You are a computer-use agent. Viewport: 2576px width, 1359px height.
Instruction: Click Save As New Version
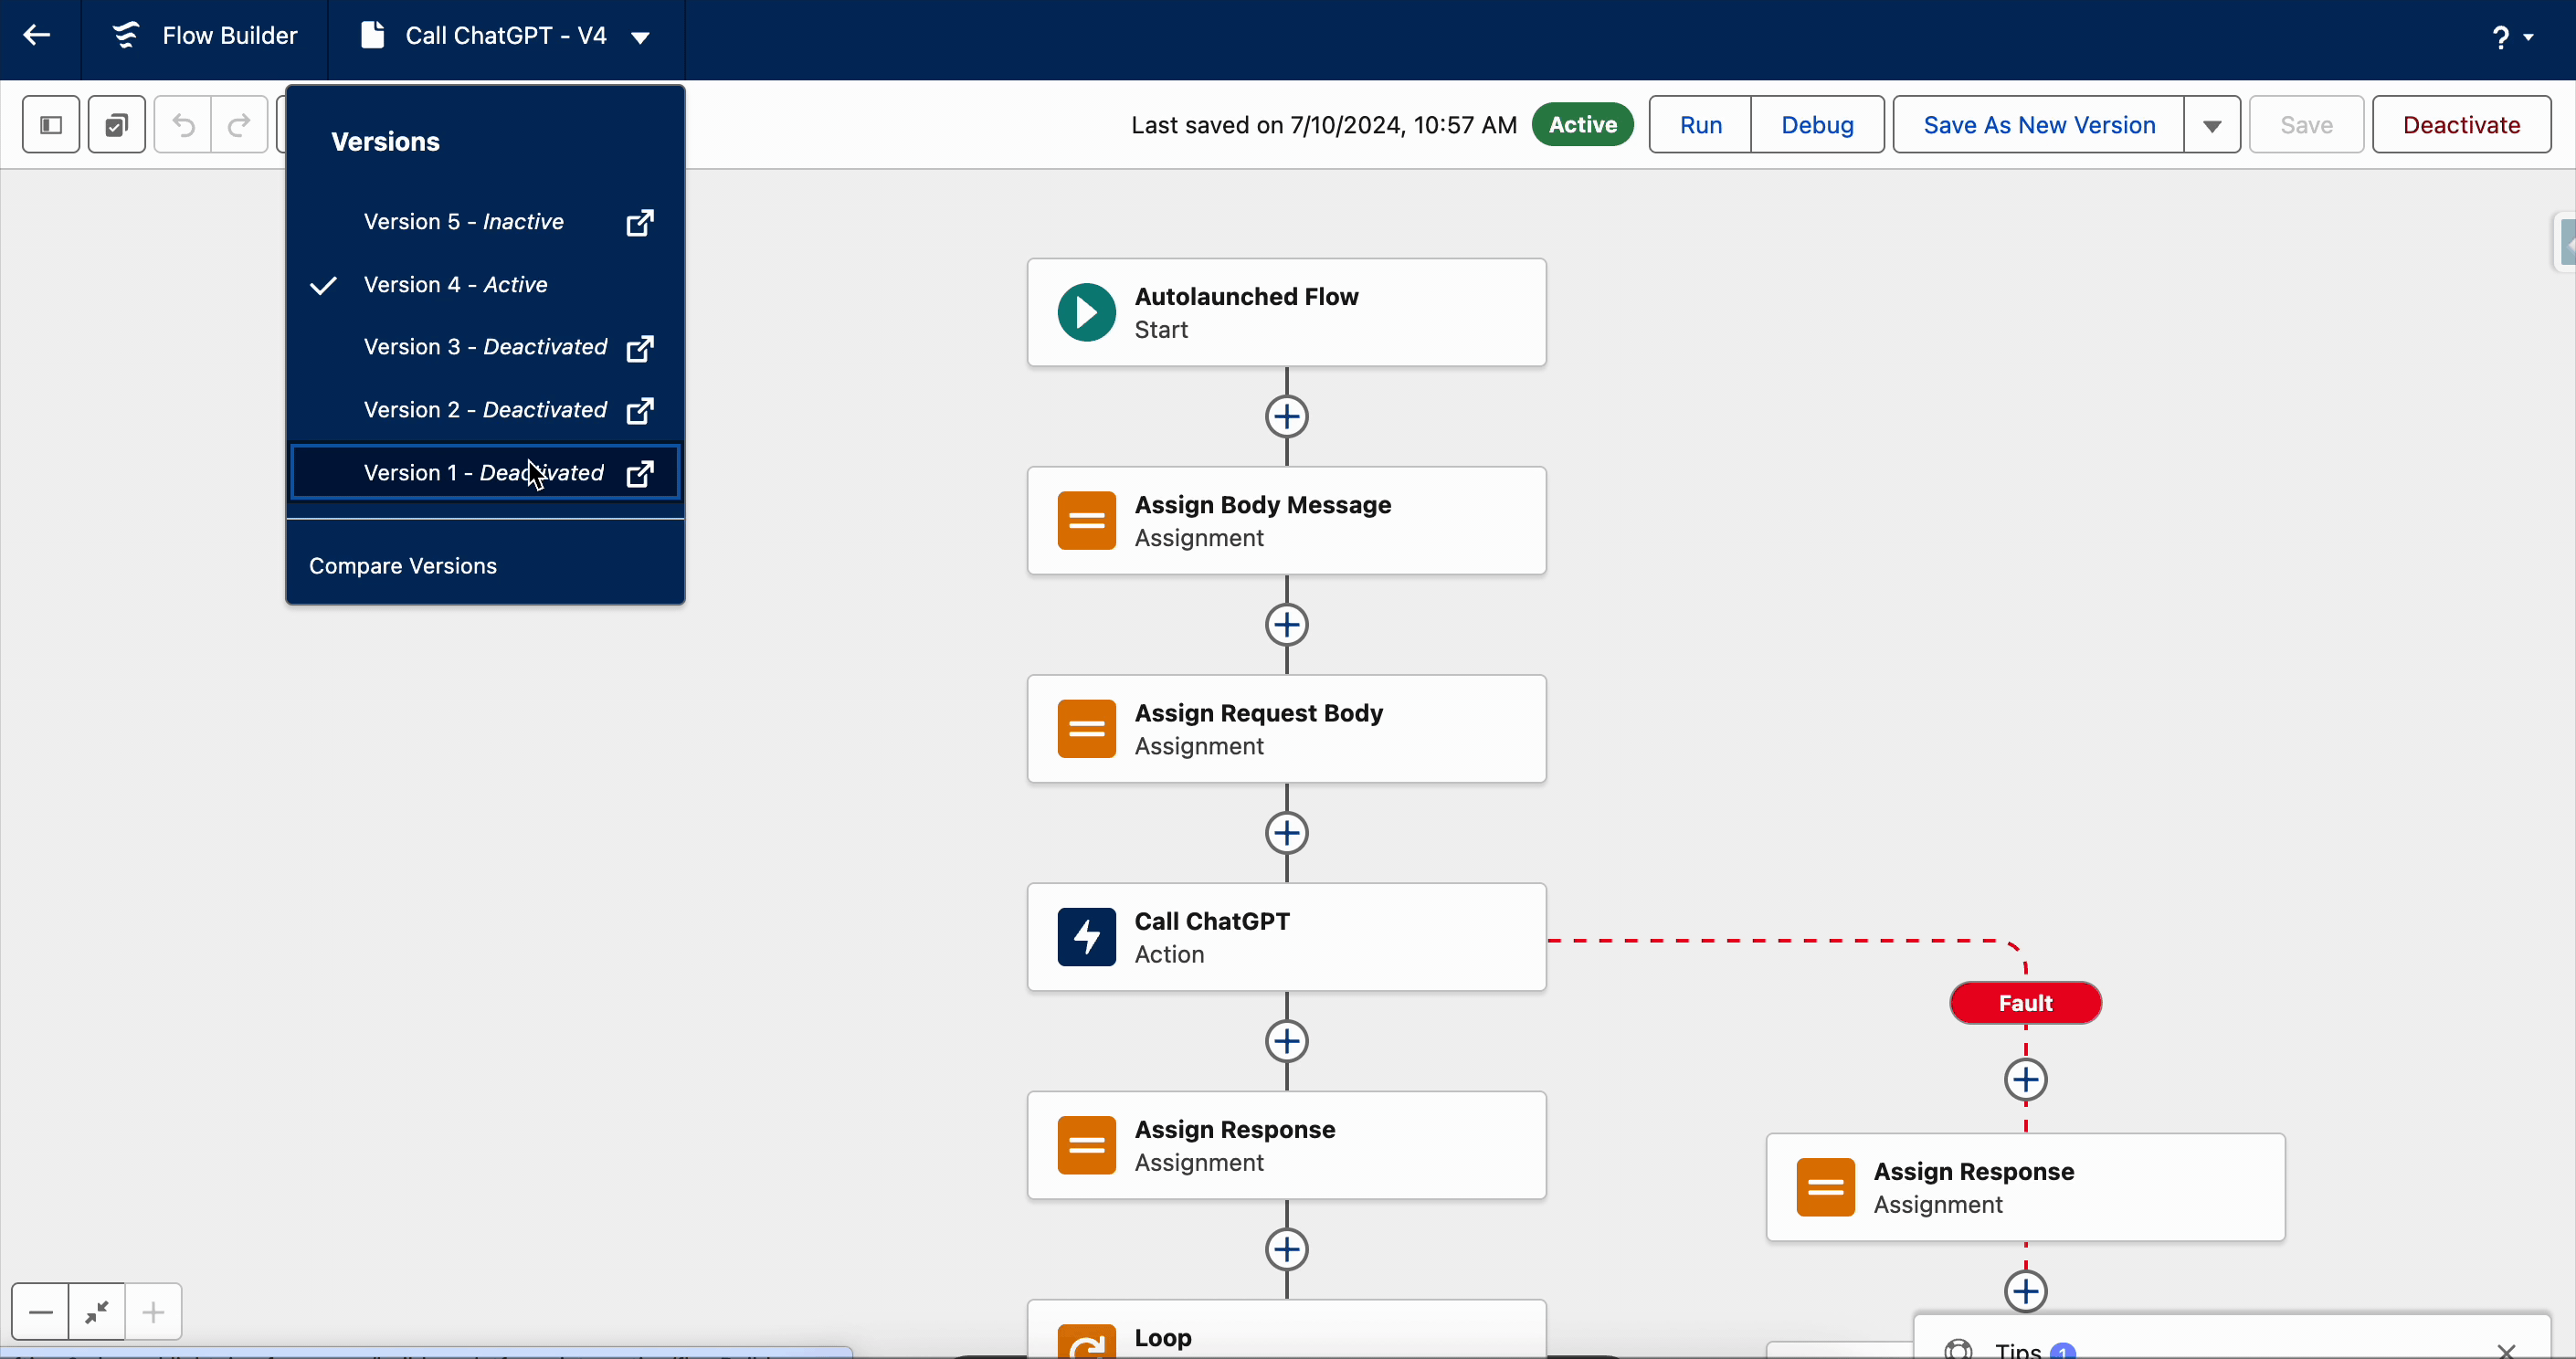click(x=2038, y=125)
